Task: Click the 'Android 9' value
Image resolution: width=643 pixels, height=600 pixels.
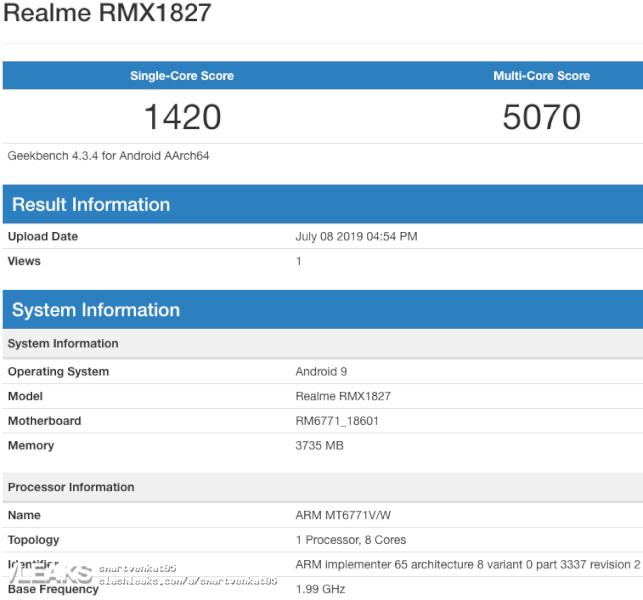Action: pyautogui.click(x=321, y=372)
